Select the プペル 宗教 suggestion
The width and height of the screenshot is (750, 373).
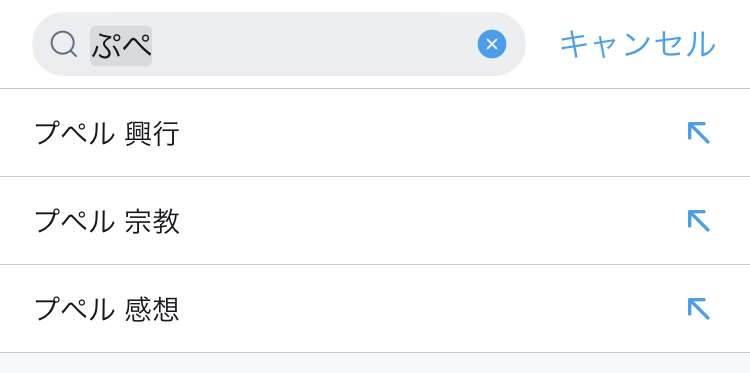(375, 220)
